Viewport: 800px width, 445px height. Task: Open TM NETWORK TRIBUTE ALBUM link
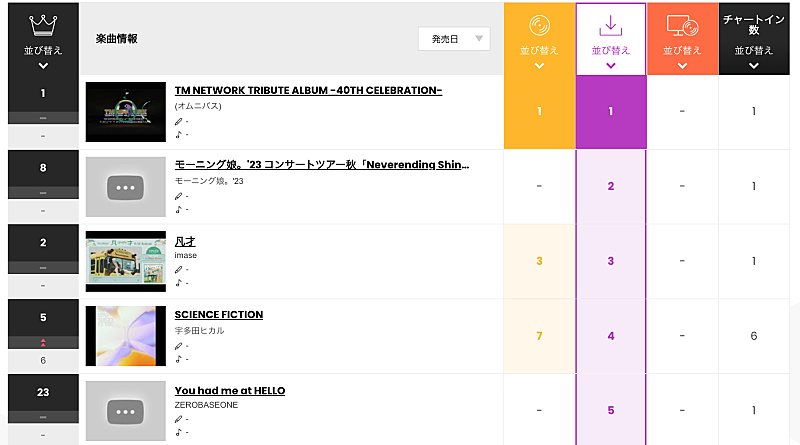pos(308,90)
